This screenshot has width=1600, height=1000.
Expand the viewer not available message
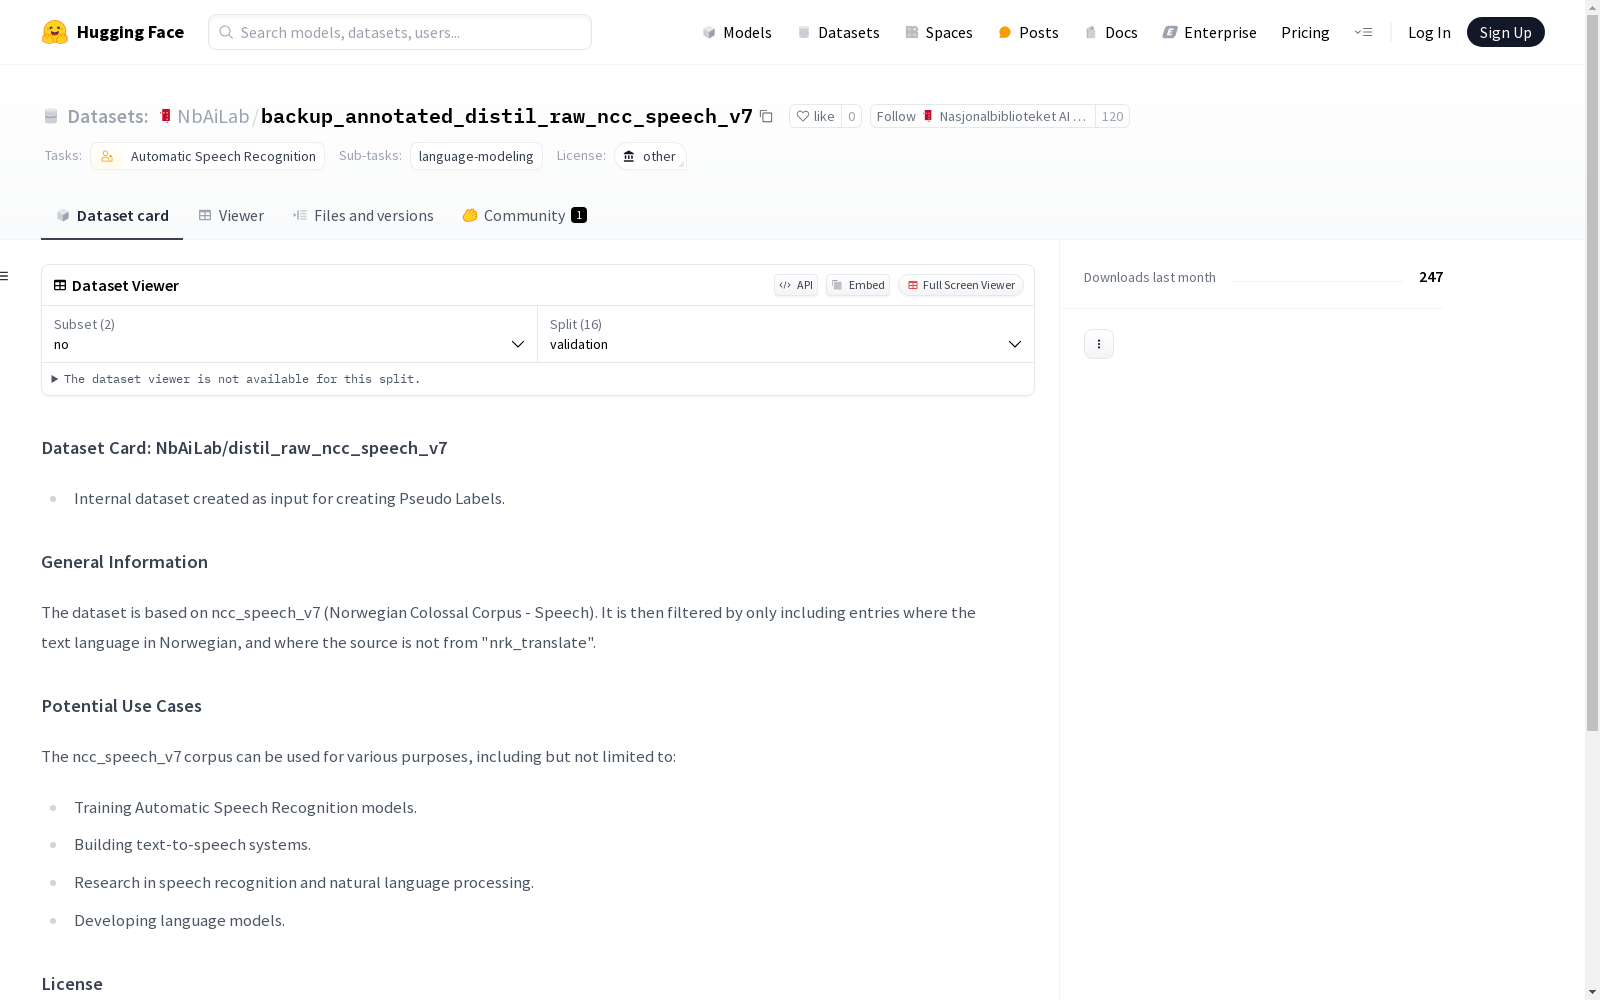coord(236,379)
